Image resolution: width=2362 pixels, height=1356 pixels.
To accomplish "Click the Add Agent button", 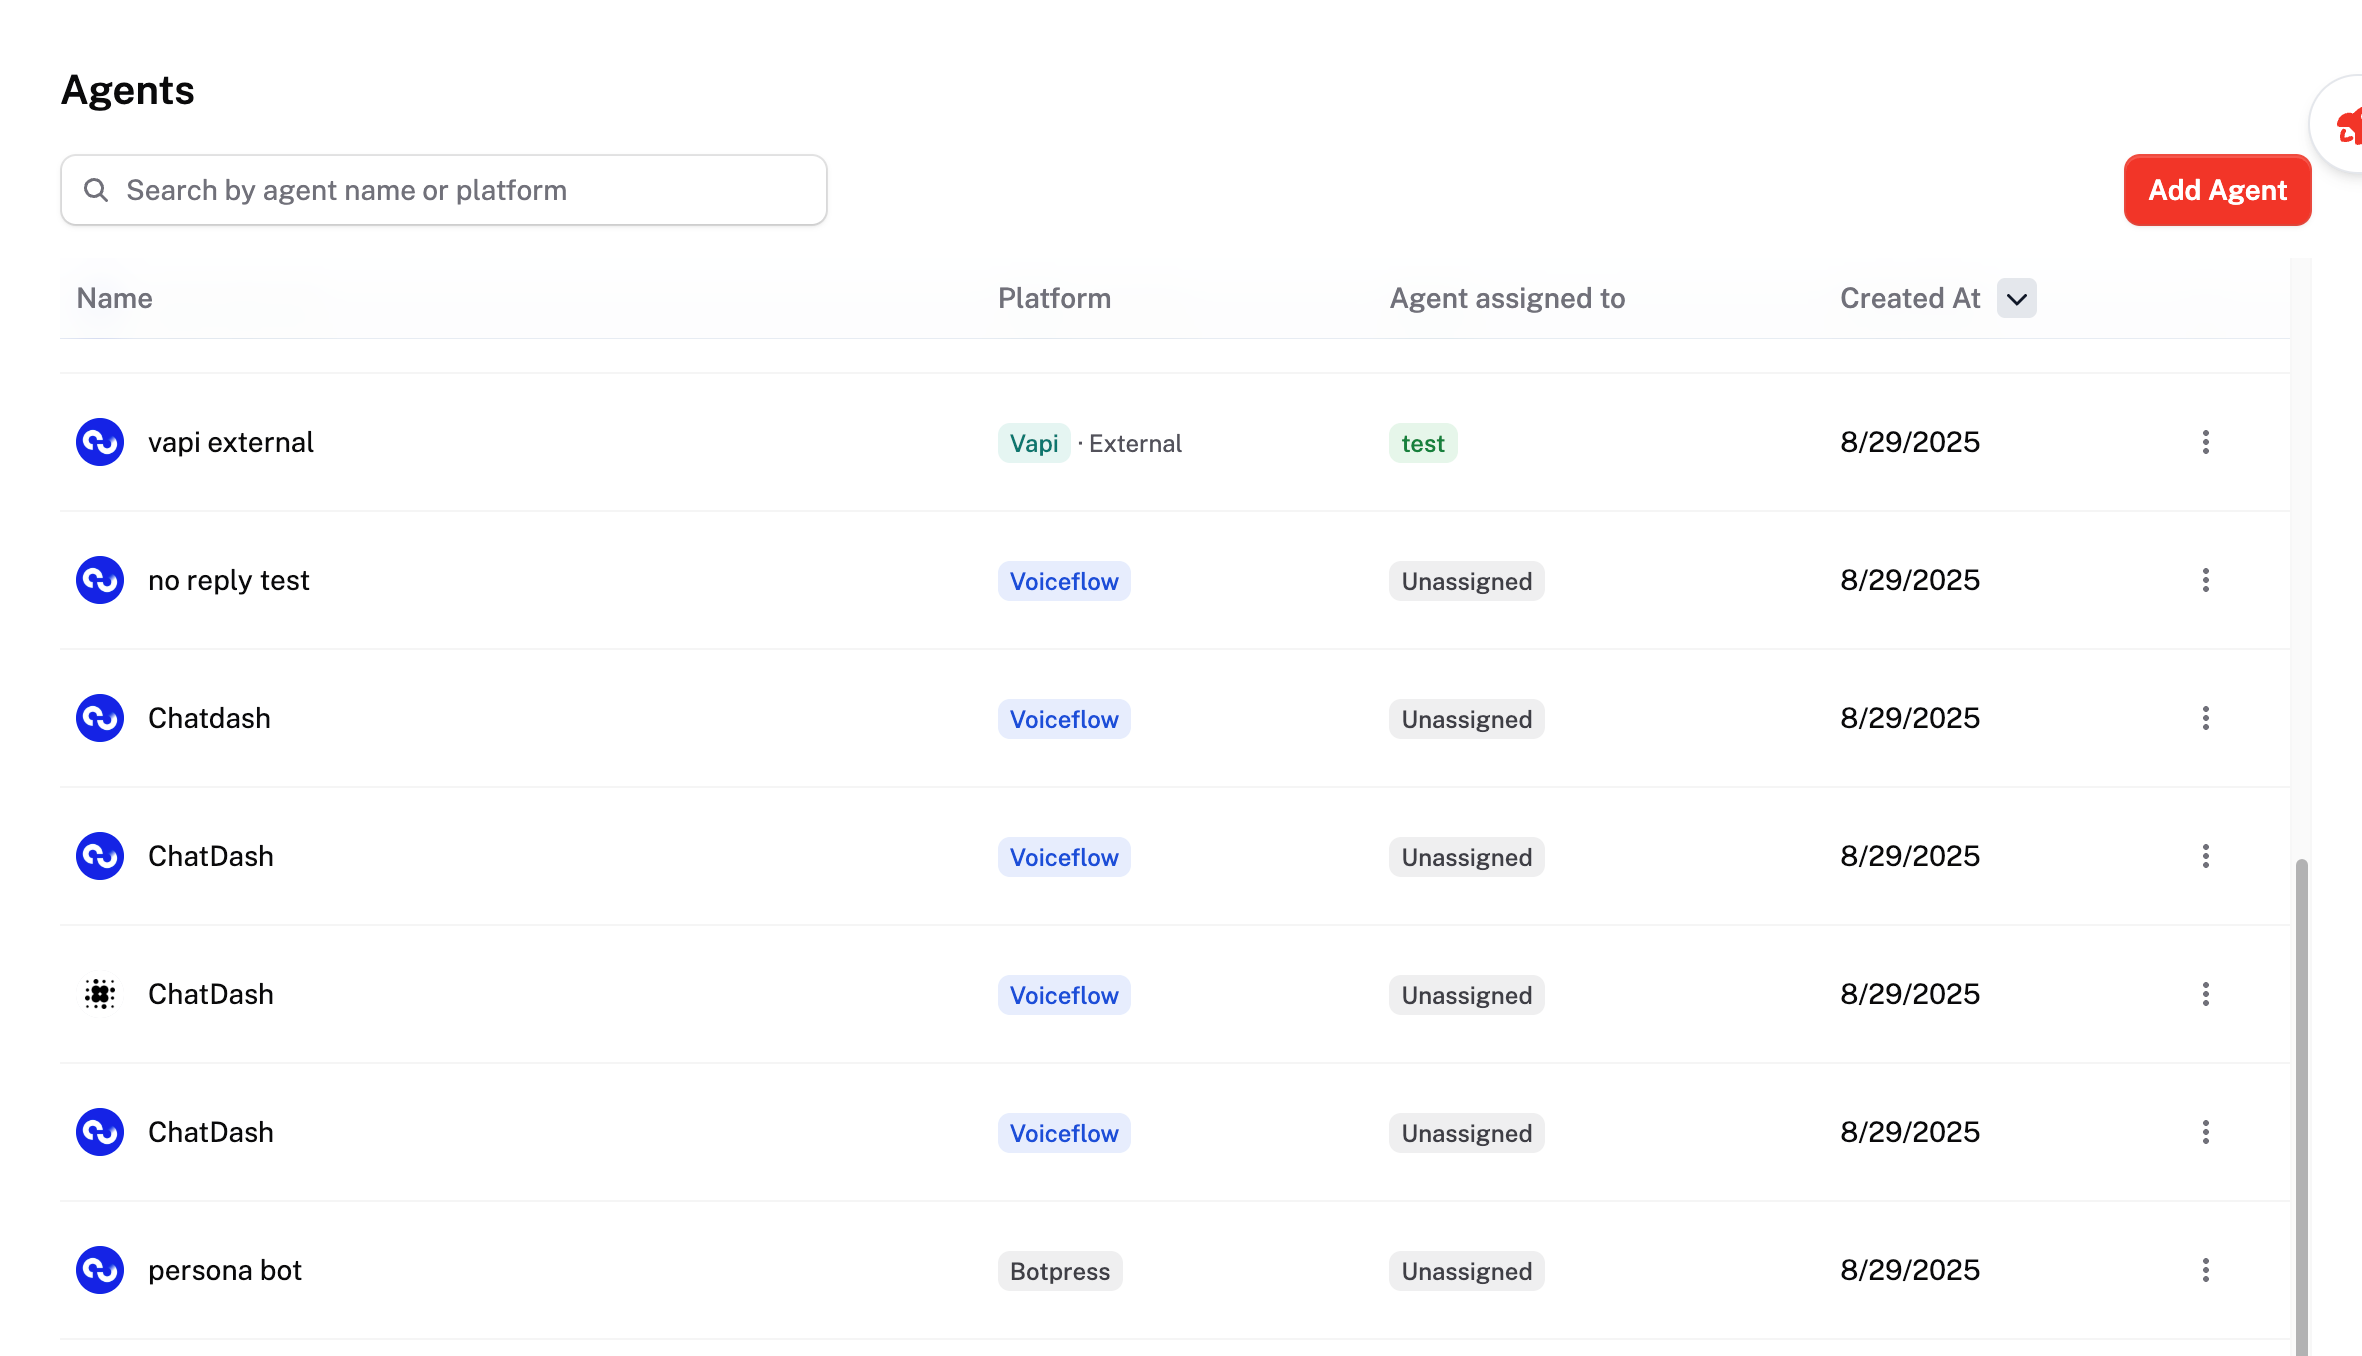I will [2218, 190].
